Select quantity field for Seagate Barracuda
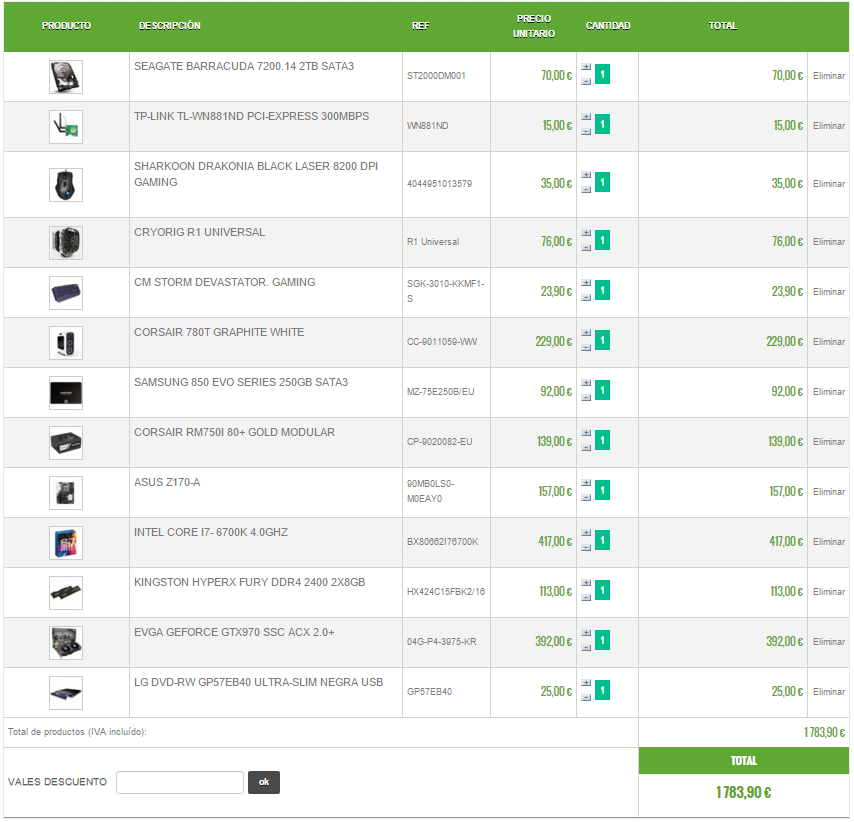Screen dimensions: 854x822 point(602,75)
